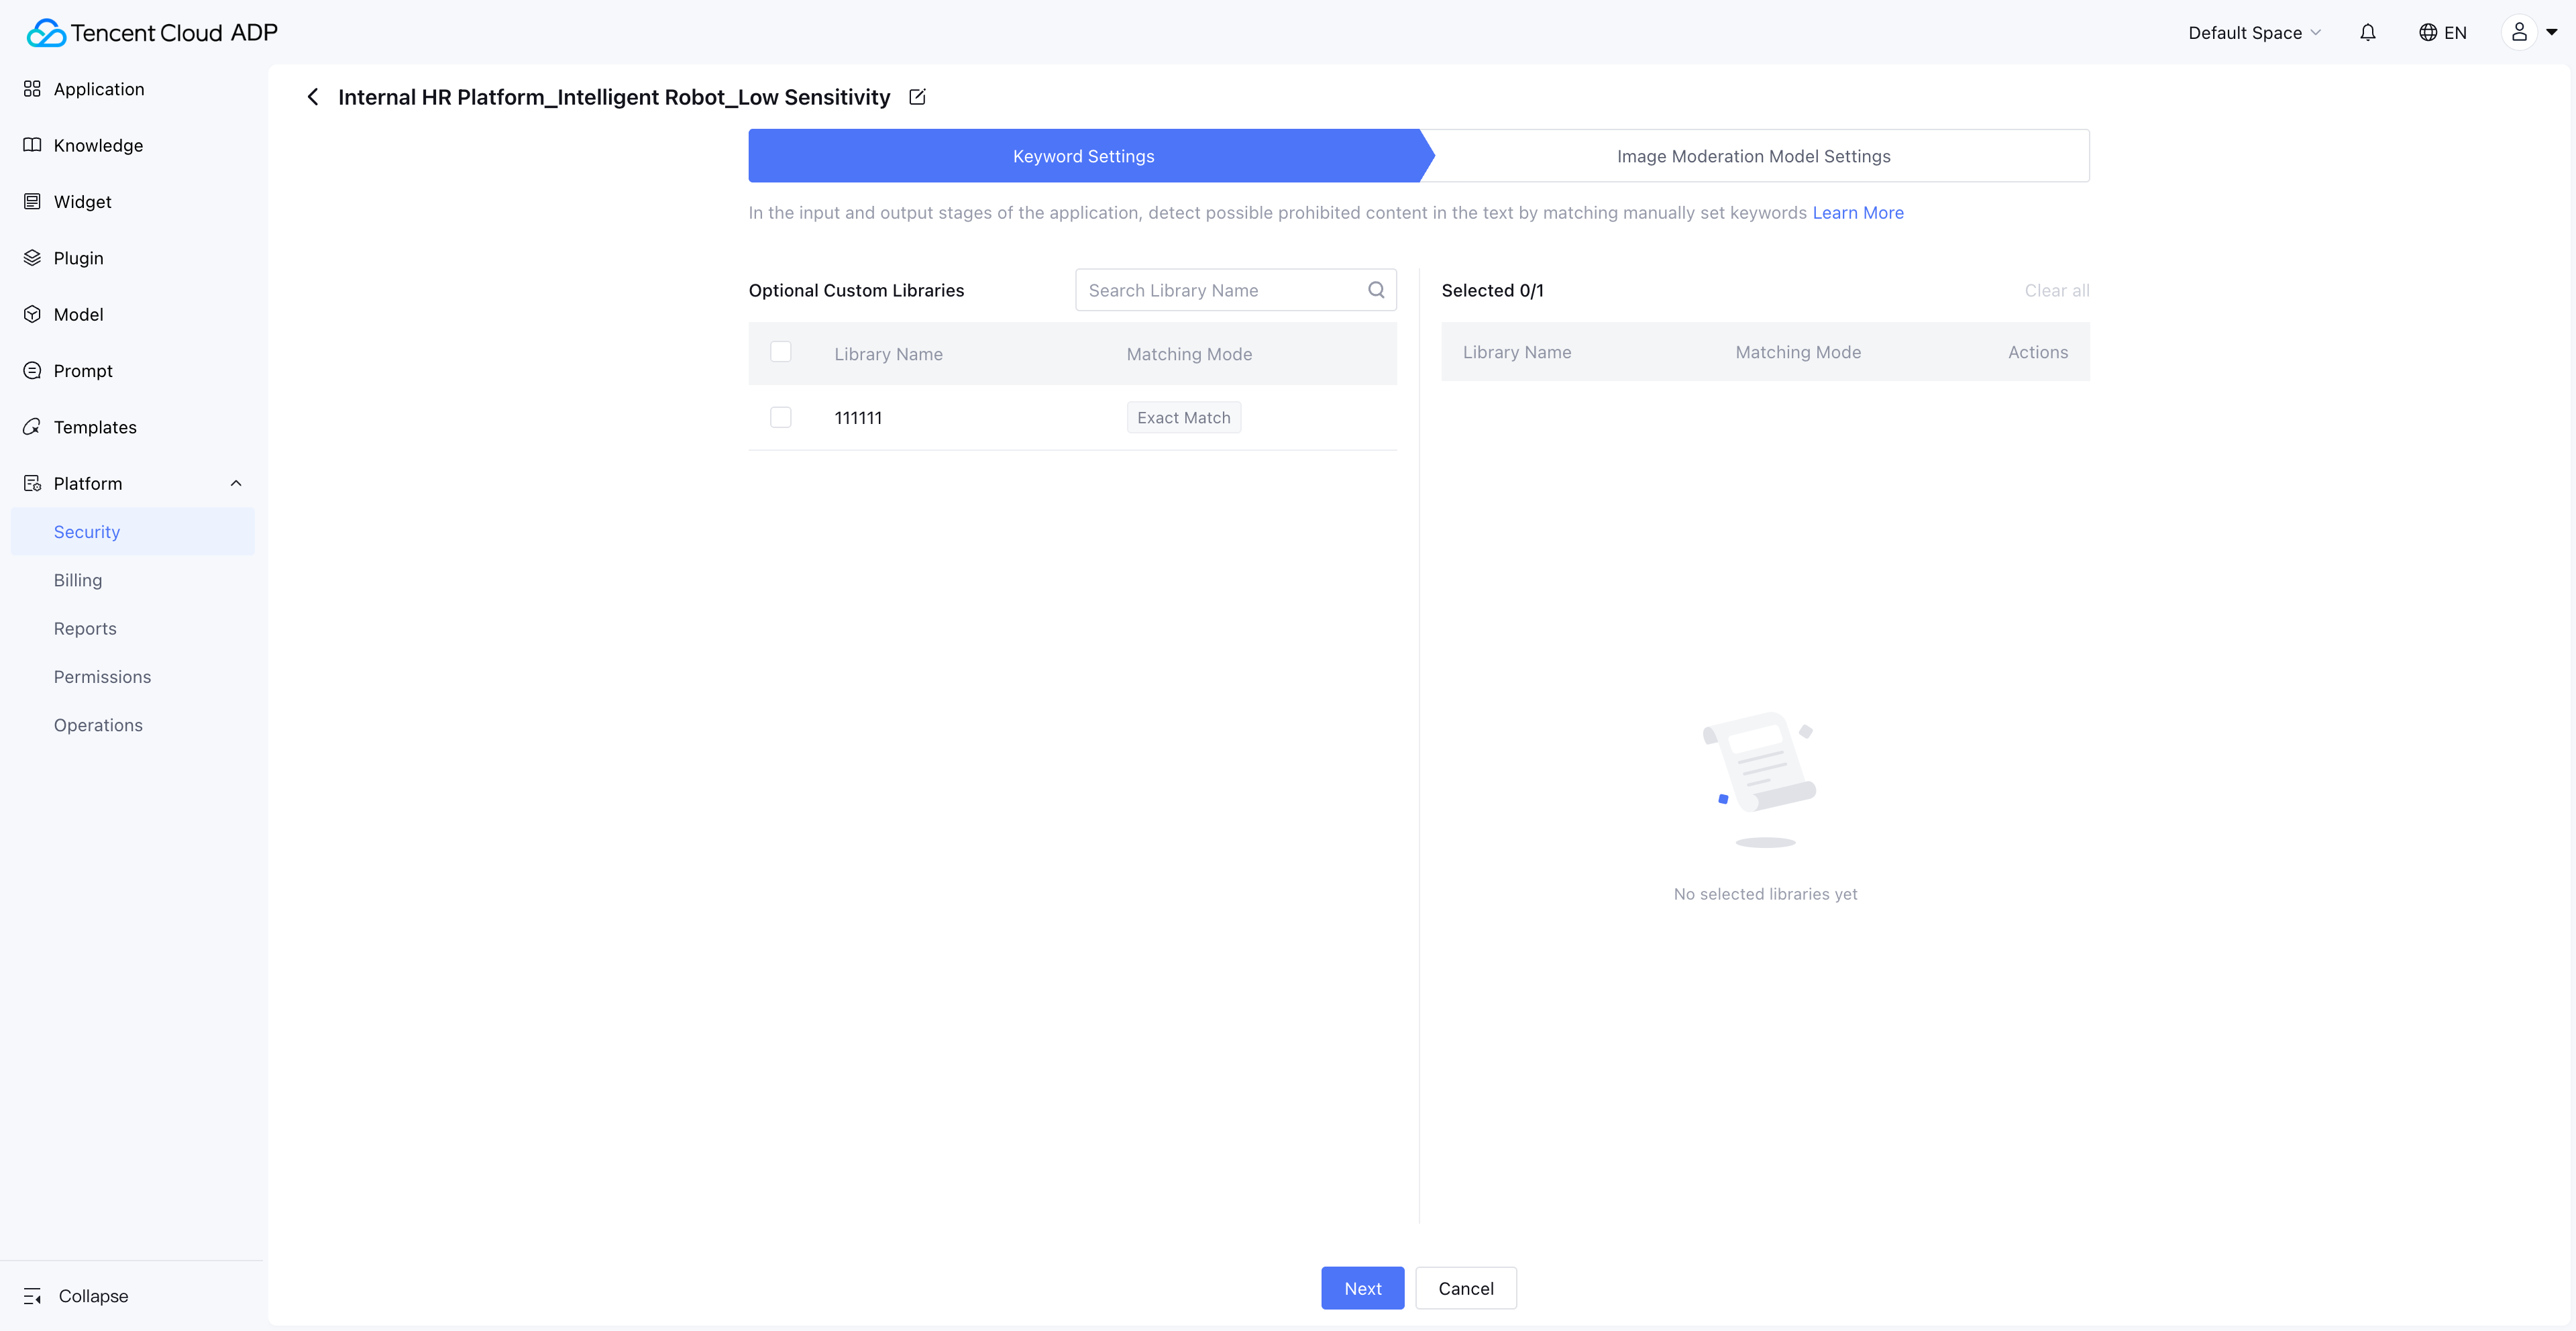Switch to Image Moderation Model Settings step

pyautogui.click(x=1753, y=156)
